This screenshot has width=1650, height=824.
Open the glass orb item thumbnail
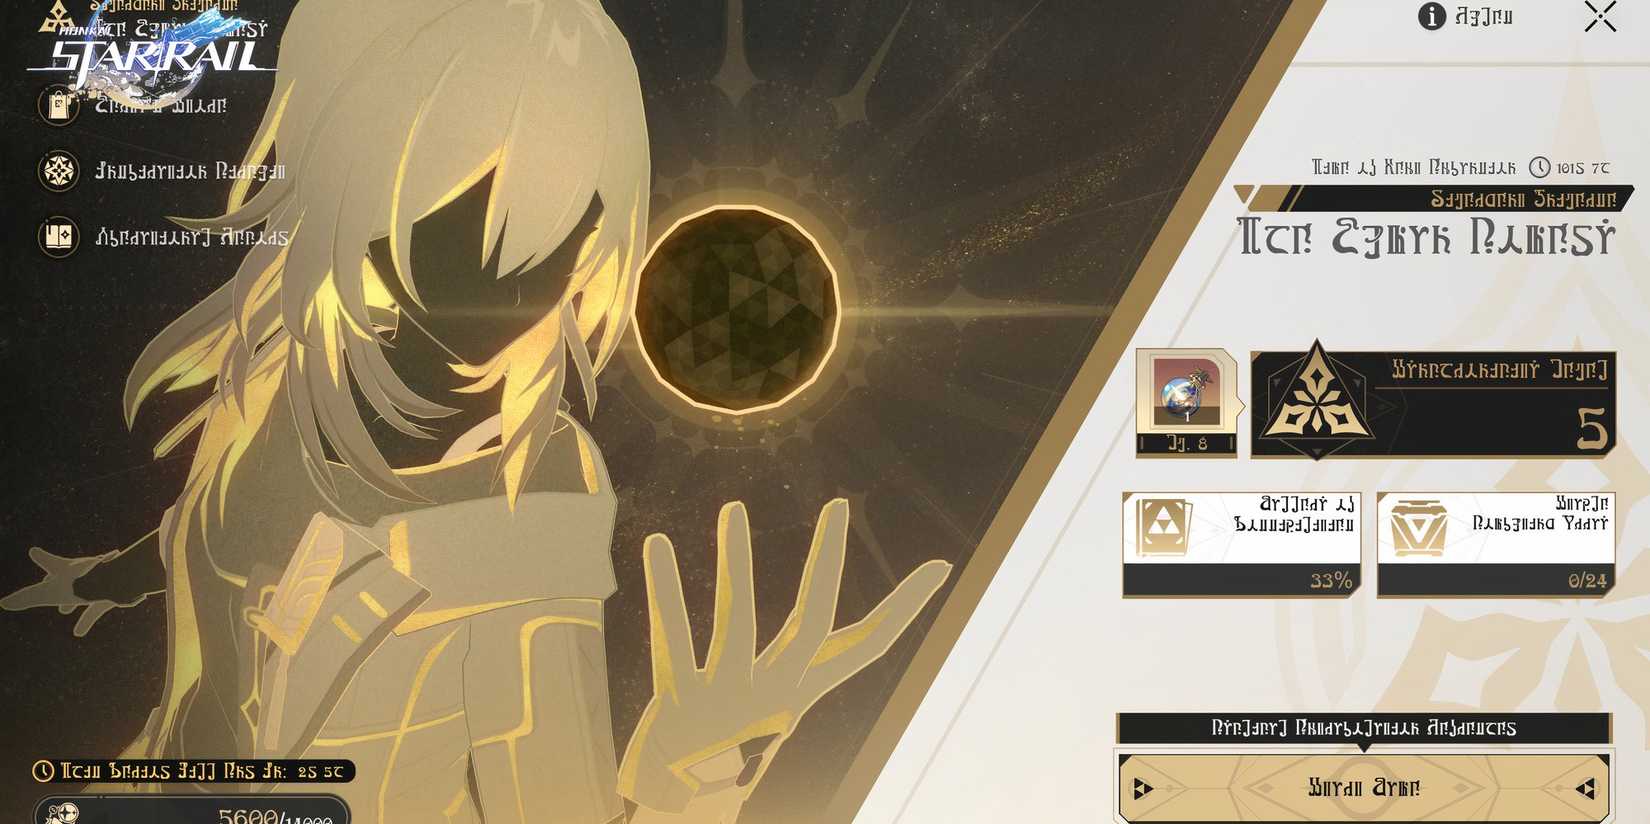point(1186,403)
